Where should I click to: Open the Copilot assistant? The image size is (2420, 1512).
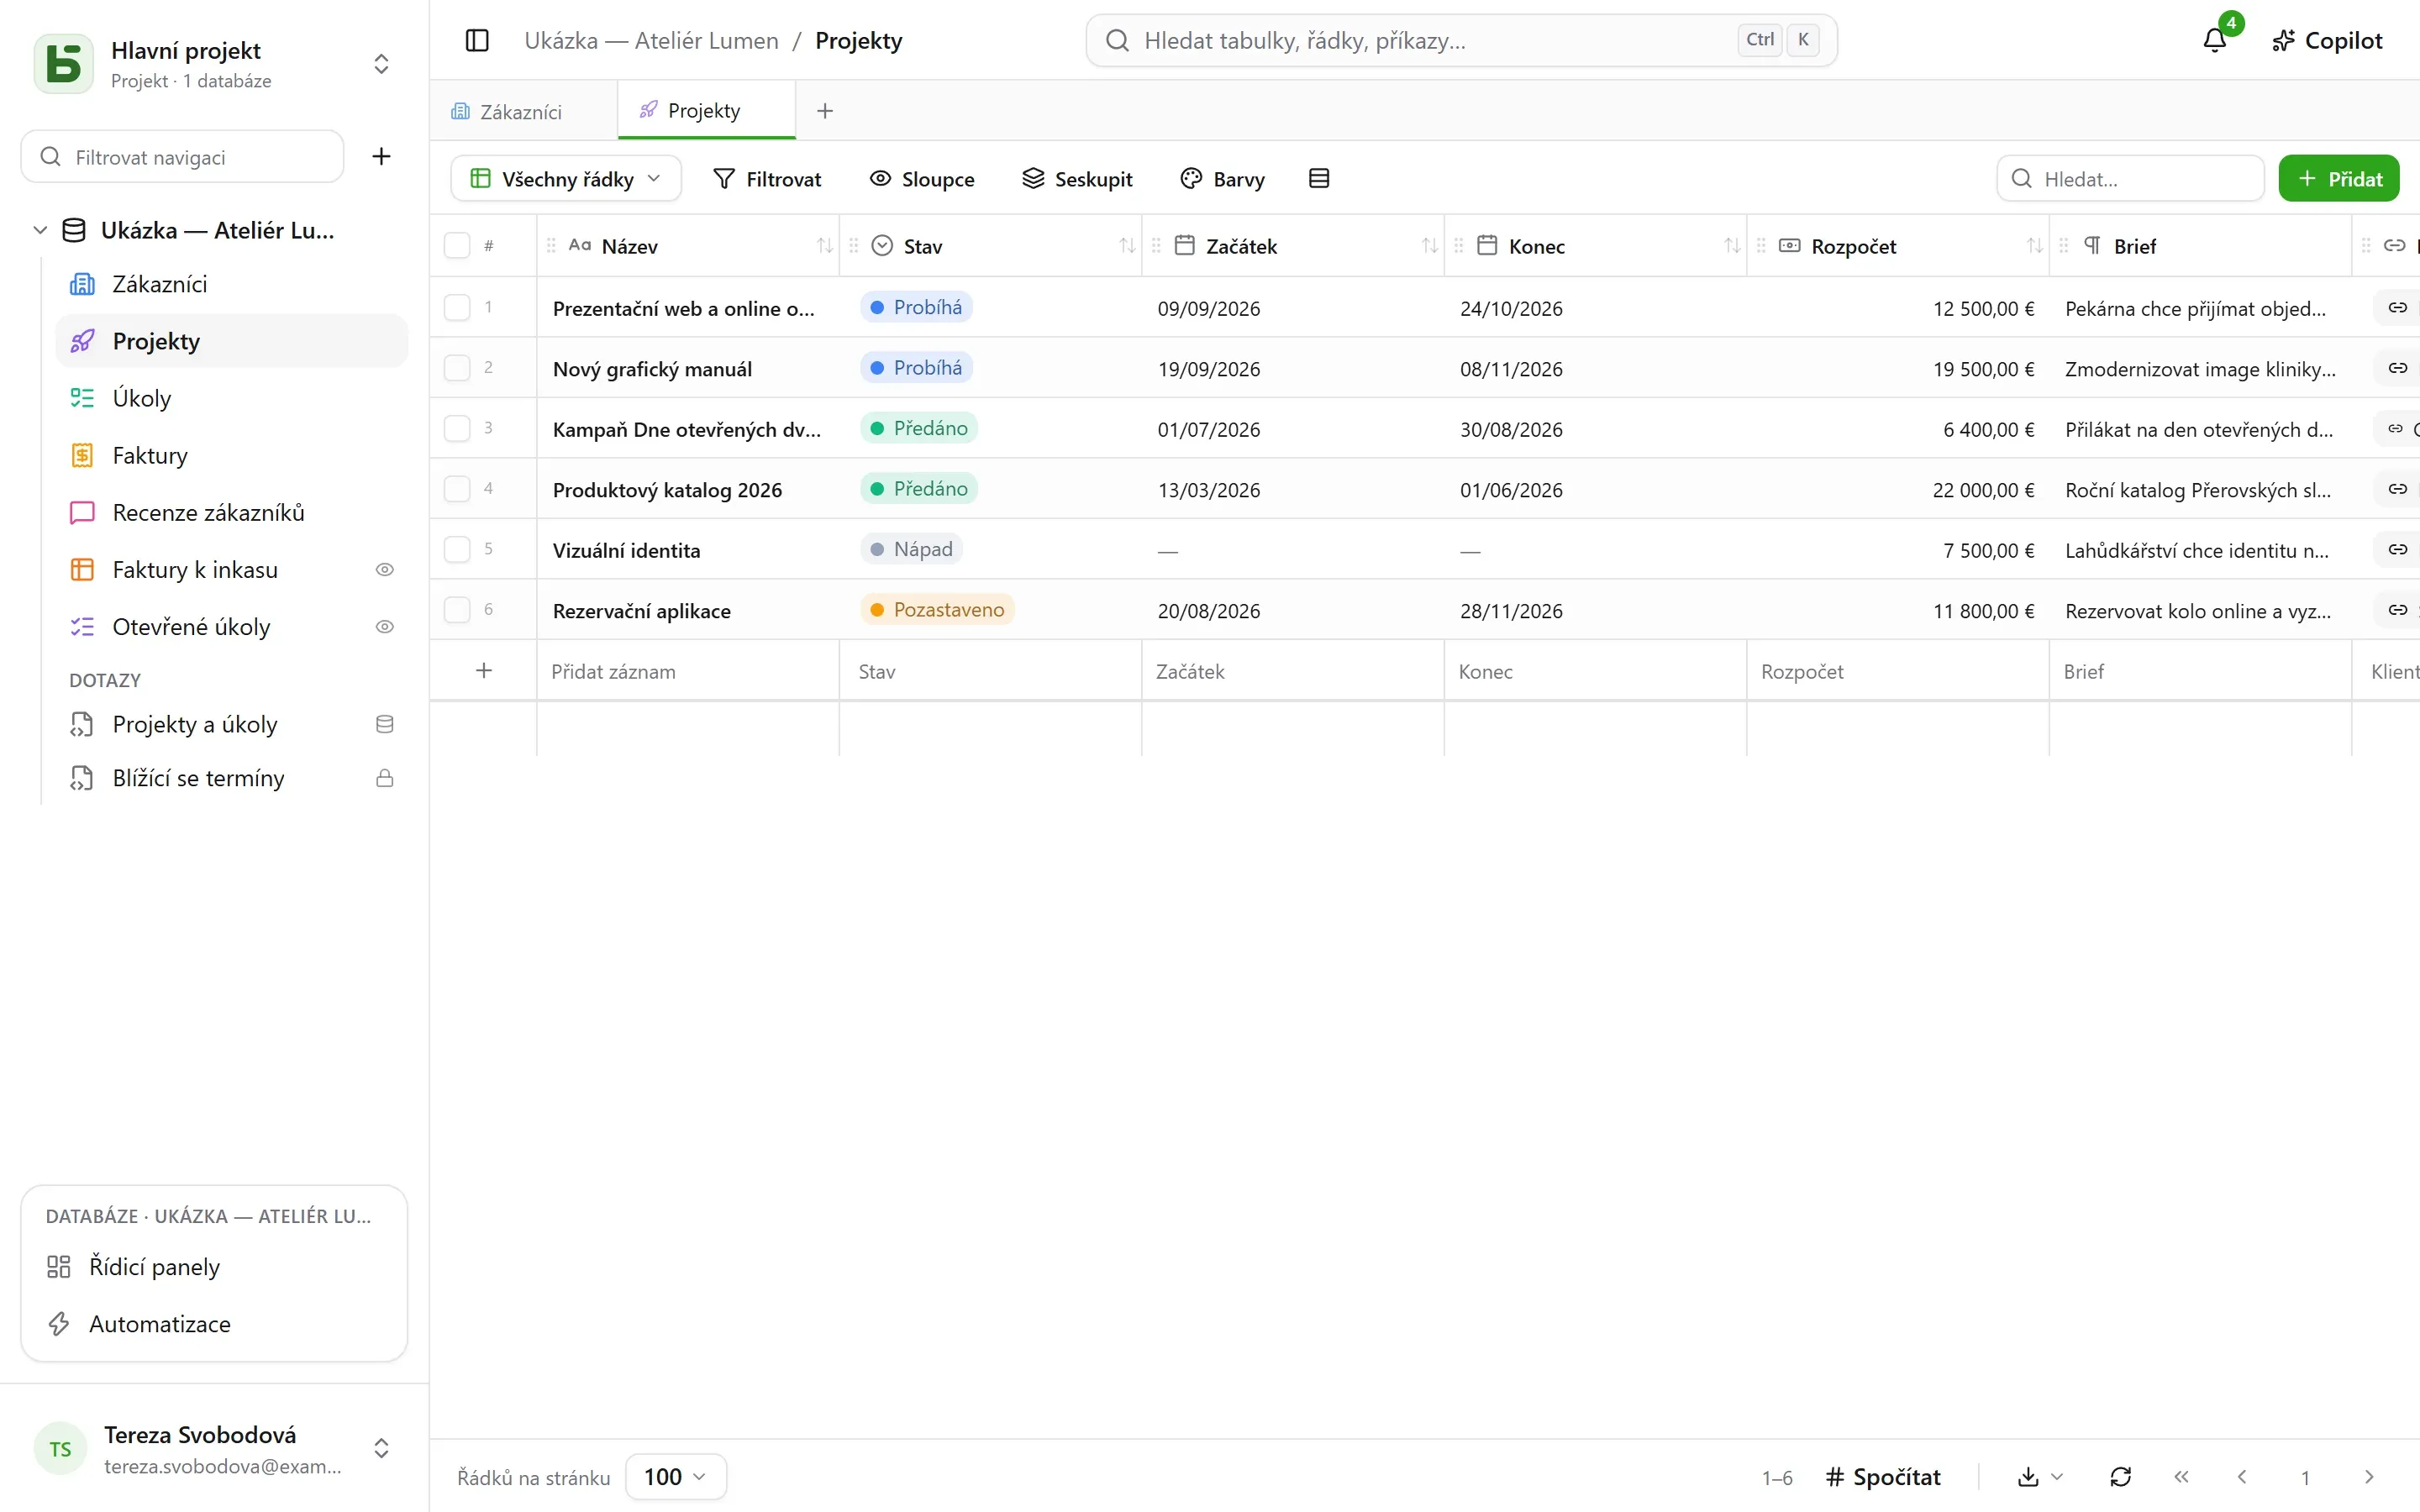click(x=2327, y=40)
